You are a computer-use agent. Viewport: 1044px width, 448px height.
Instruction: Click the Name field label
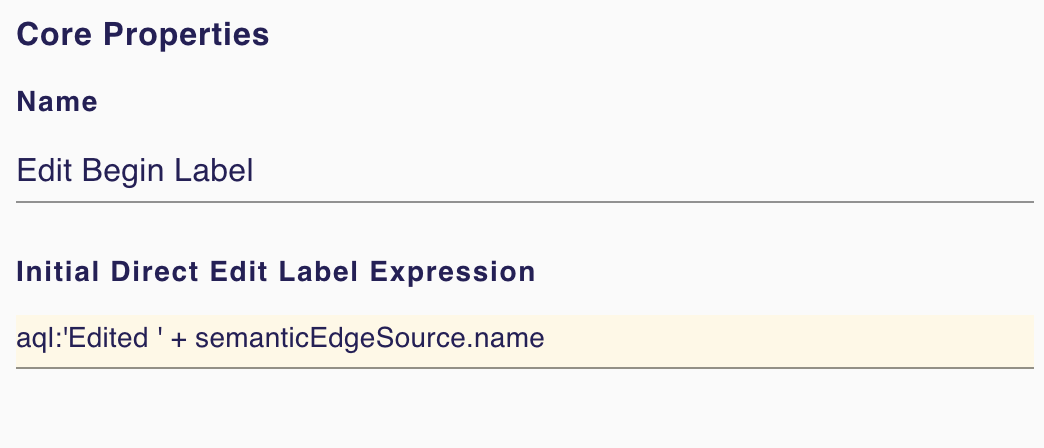57,102
